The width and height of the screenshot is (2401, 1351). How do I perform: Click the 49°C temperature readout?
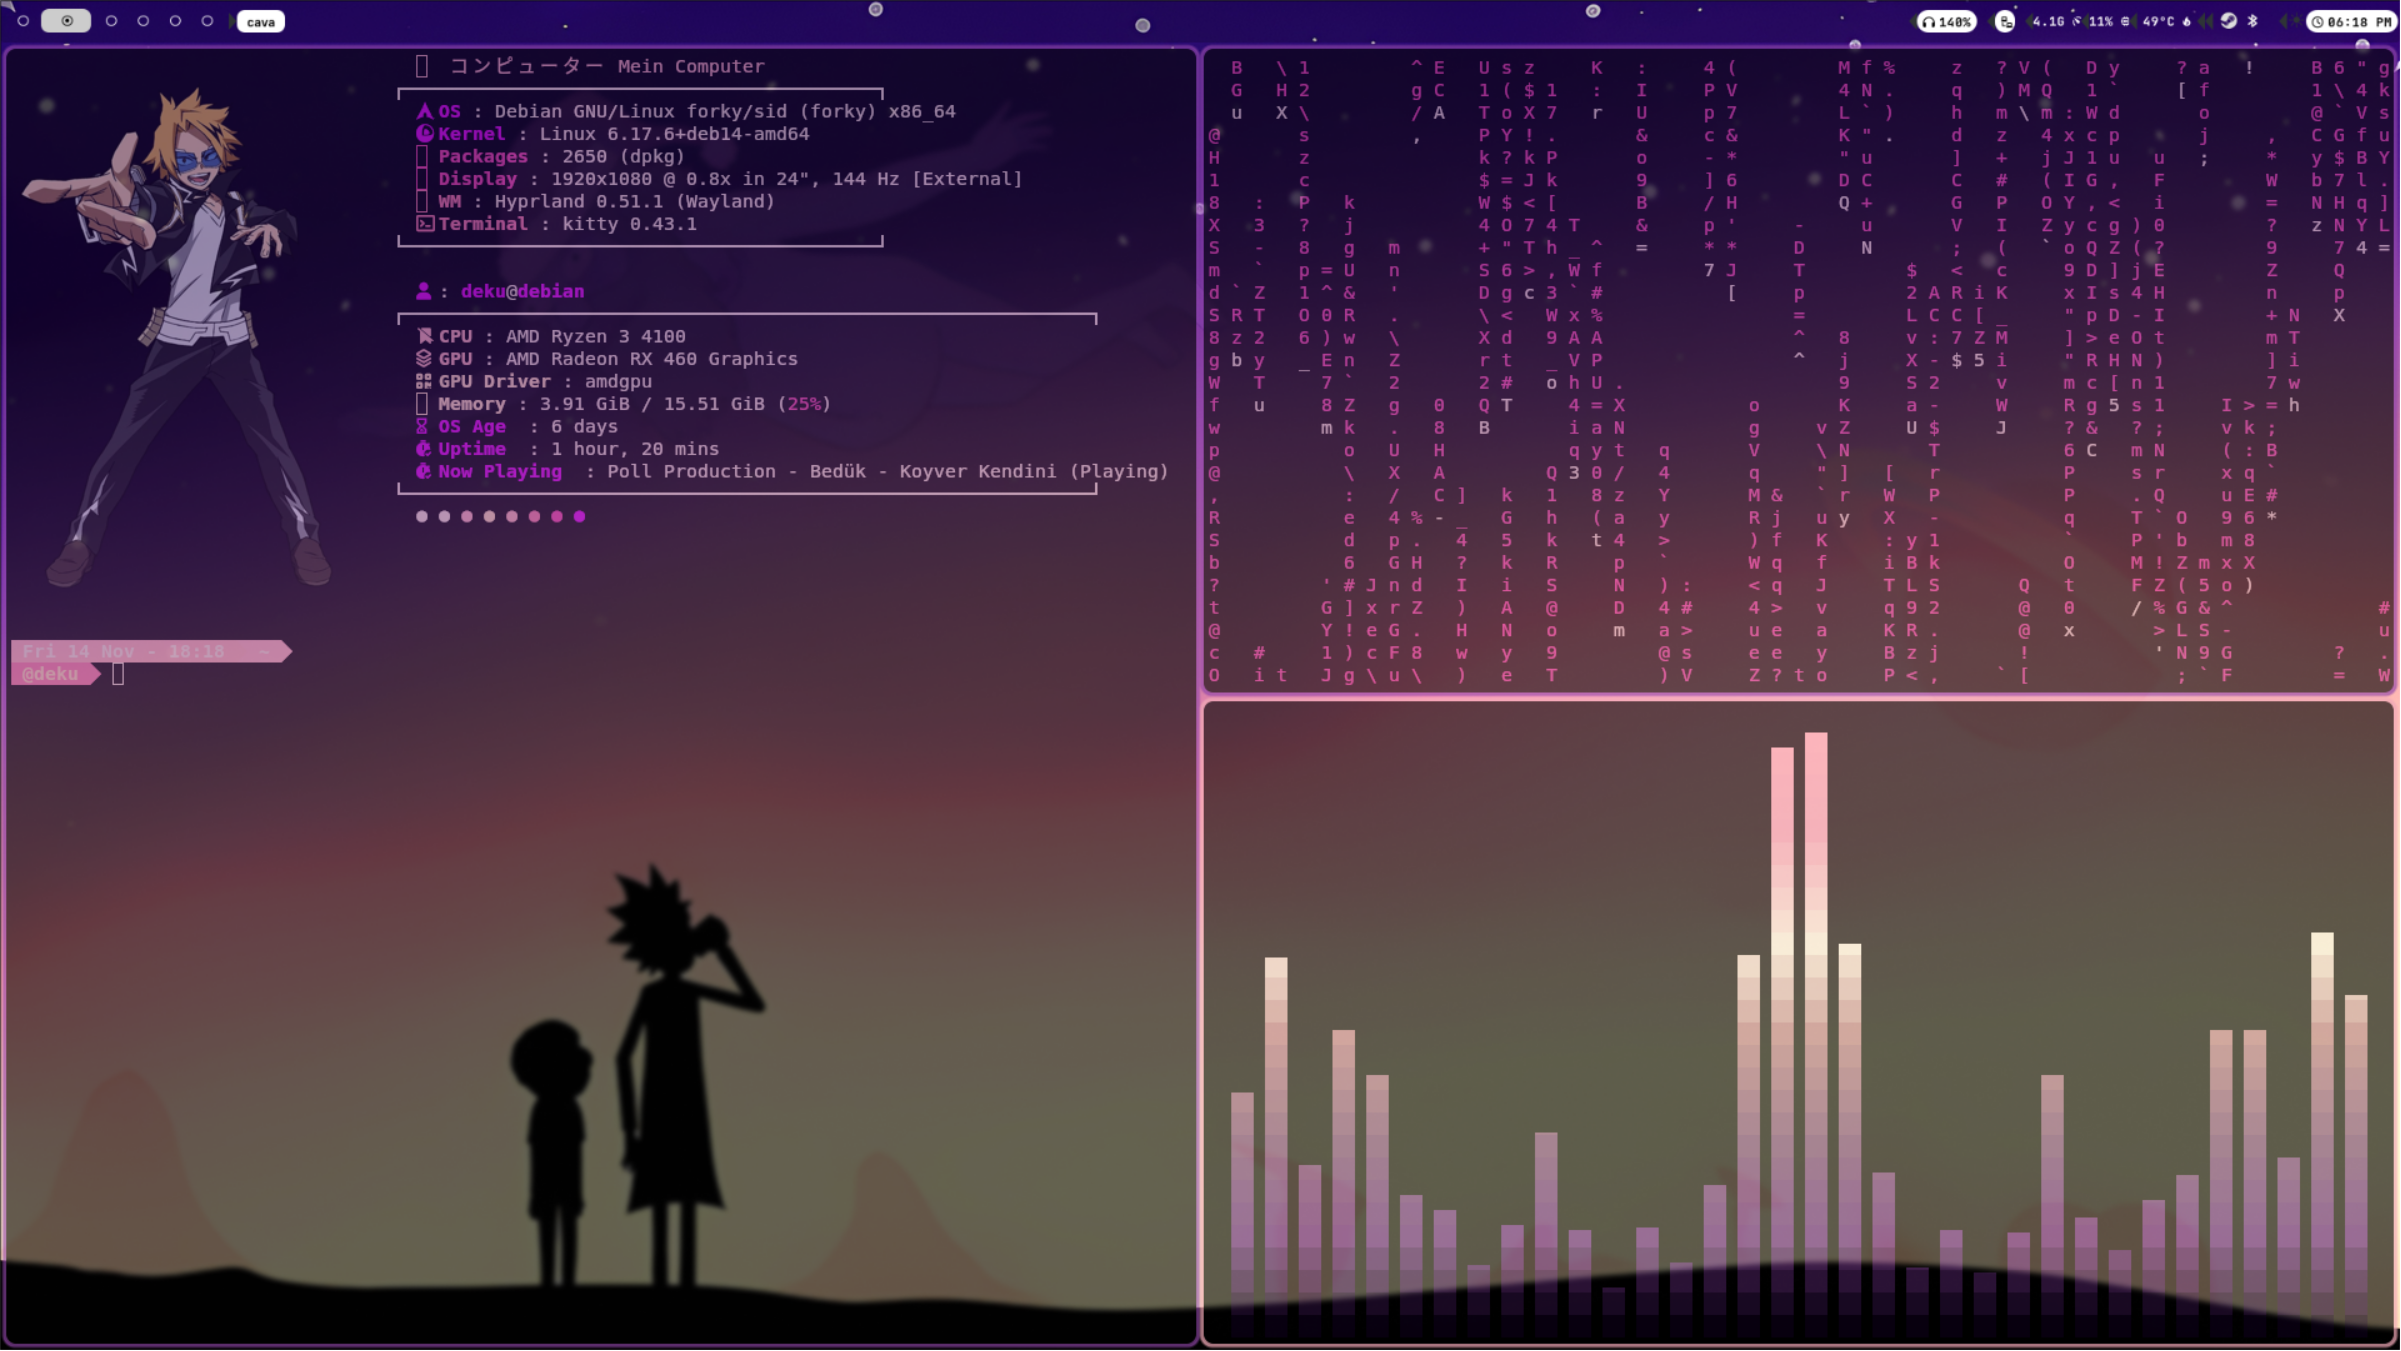(x=2158, y=21)
